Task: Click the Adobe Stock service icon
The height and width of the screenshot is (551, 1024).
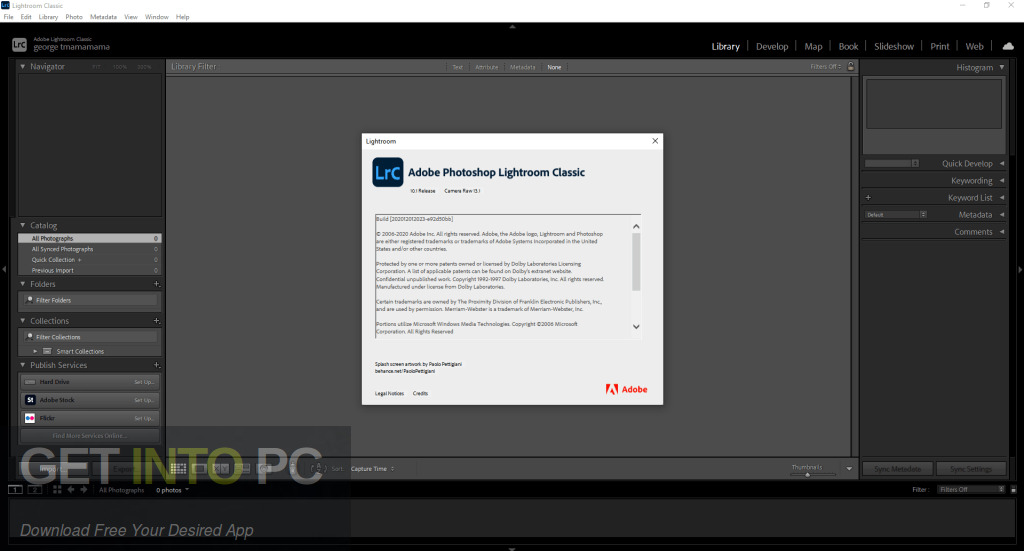Action: (x=30, y=400)
